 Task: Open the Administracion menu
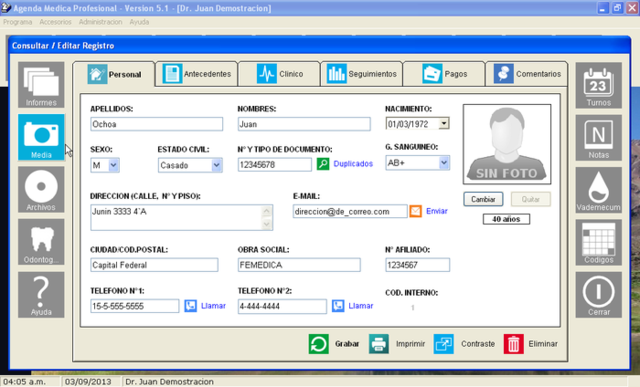point(100,22)
